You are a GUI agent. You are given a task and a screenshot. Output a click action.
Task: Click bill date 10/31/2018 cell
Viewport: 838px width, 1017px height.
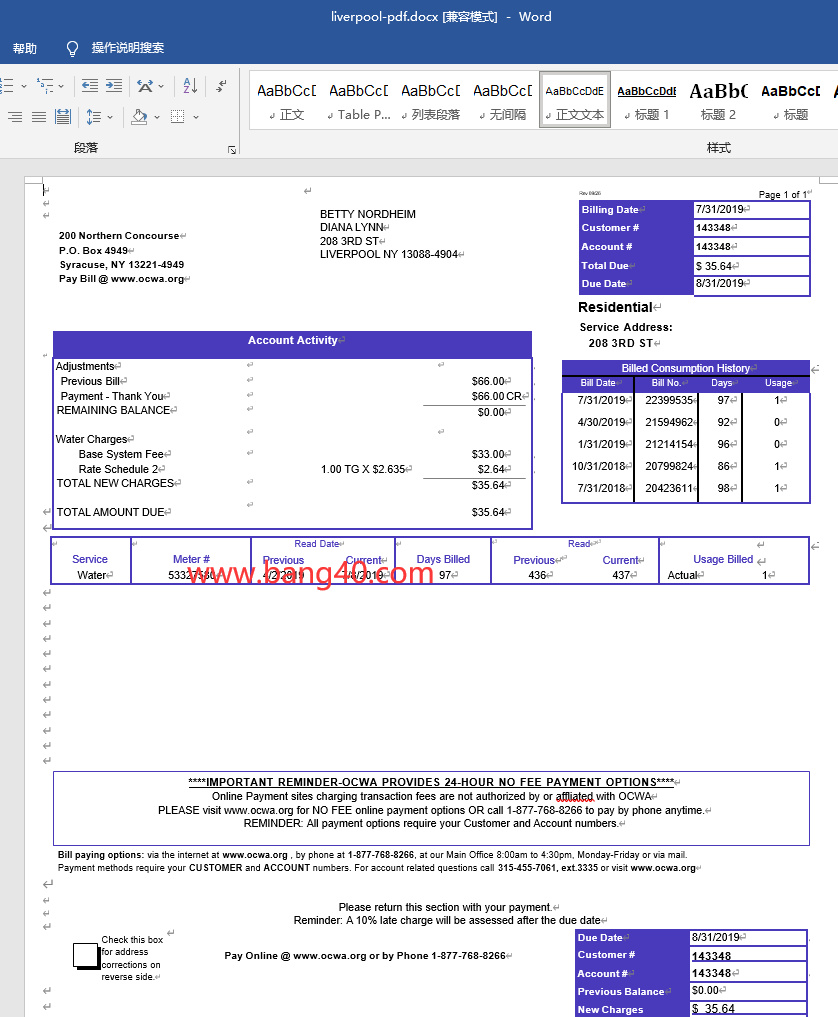pyautogui.click(x=599, y=466)
